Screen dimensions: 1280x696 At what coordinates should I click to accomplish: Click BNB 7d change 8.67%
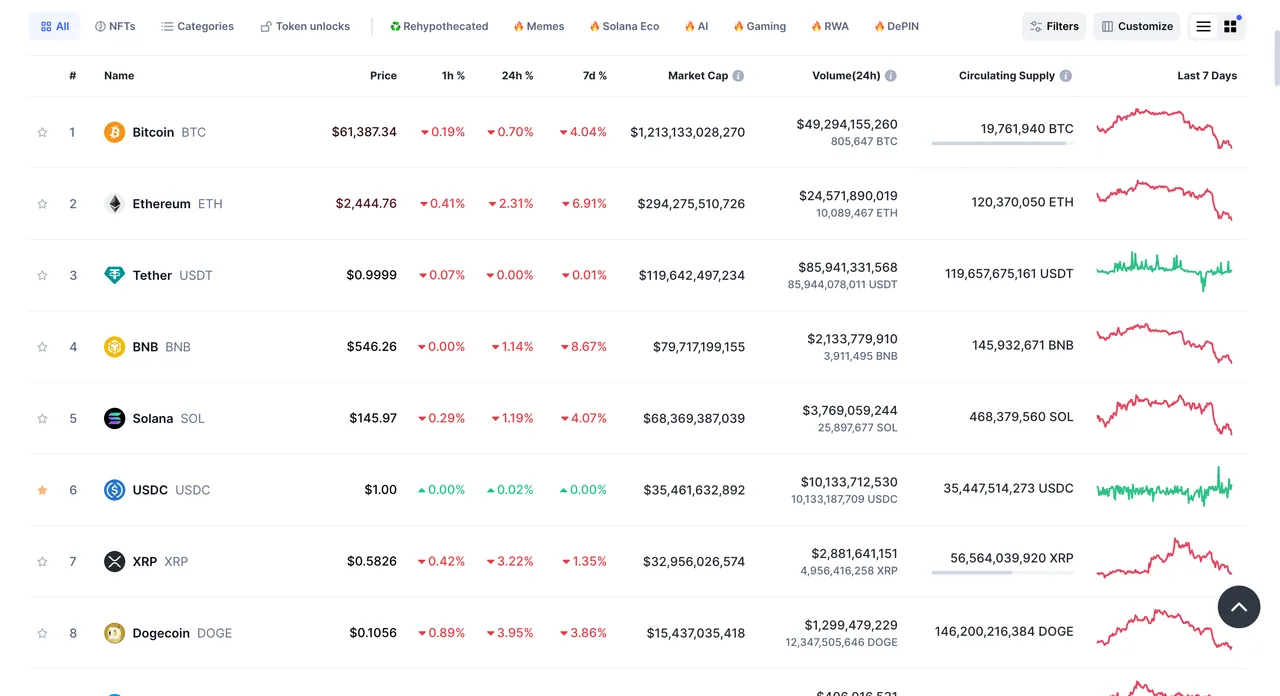(x=584, y=347)
